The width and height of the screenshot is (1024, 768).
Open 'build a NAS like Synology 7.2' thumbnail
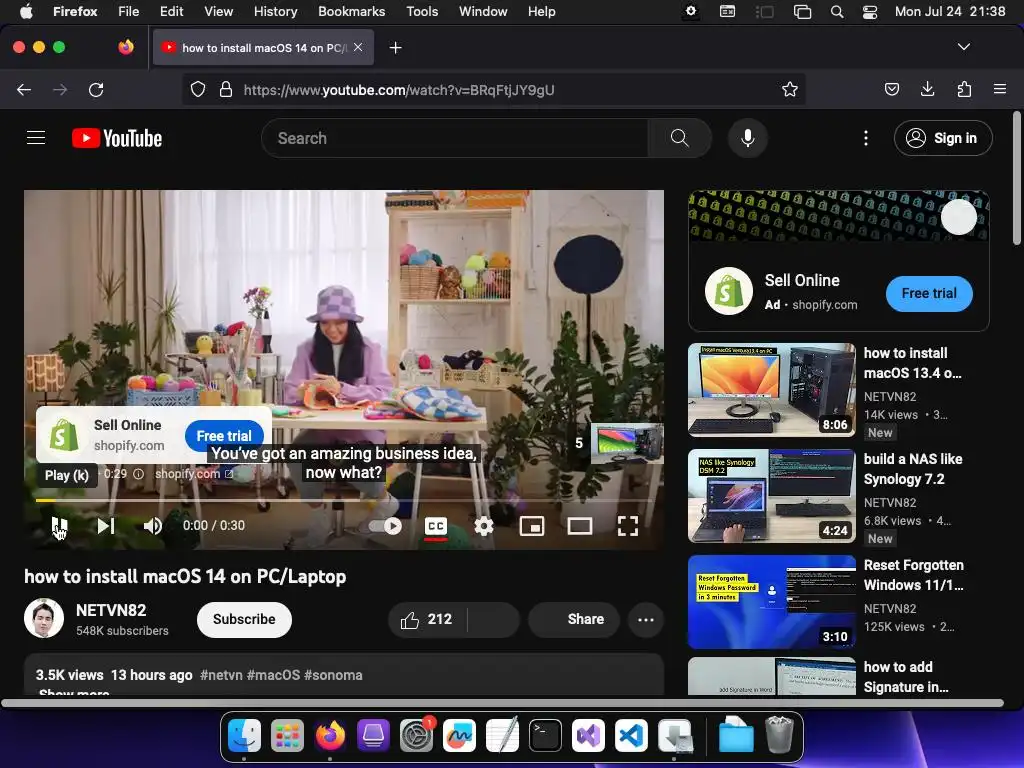(x=771, y=496)
